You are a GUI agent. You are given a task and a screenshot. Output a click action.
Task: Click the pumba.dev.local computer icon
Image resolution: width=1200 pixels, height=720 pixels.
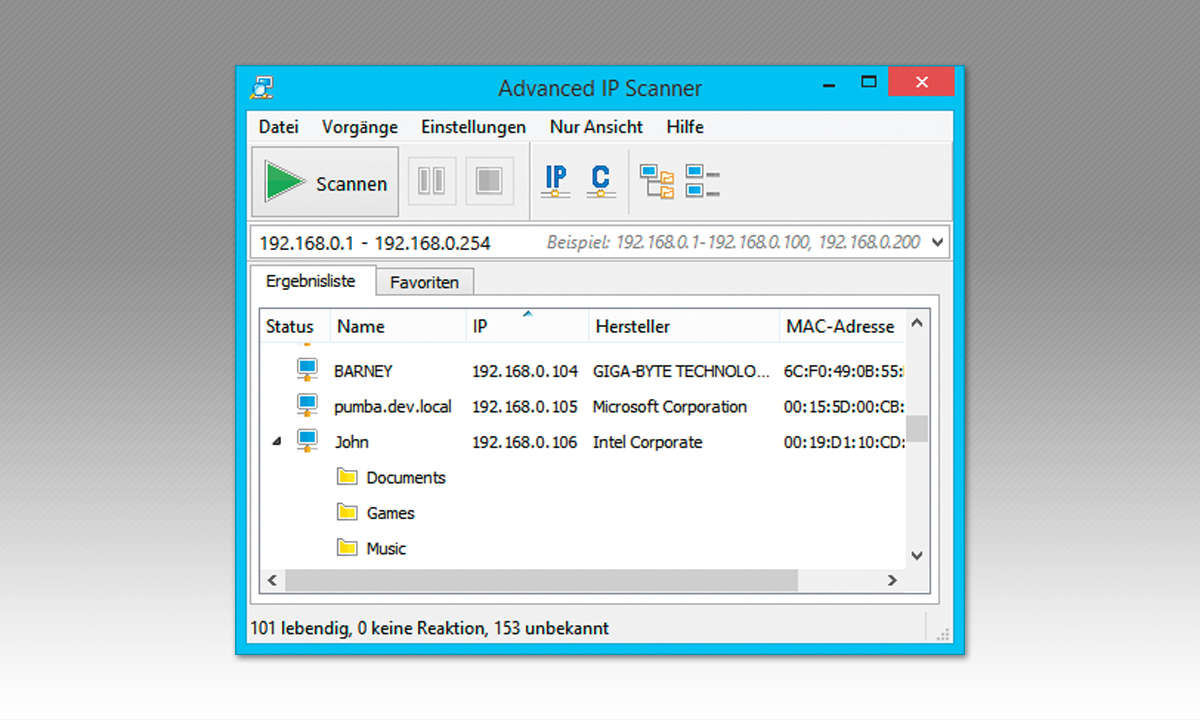pyautogui.click(x=307, y=406)
